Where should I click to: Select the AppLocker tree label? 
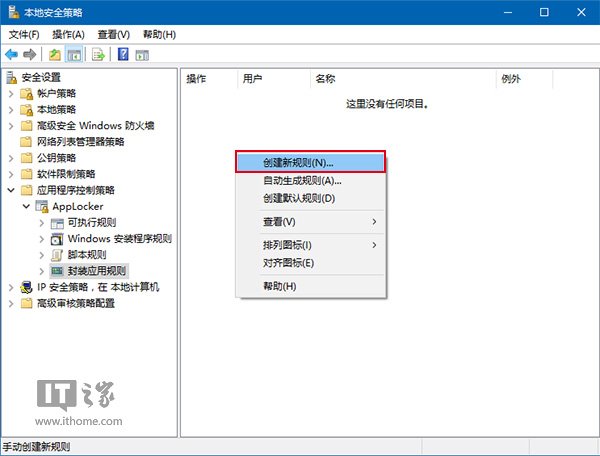tap(78, 207)
